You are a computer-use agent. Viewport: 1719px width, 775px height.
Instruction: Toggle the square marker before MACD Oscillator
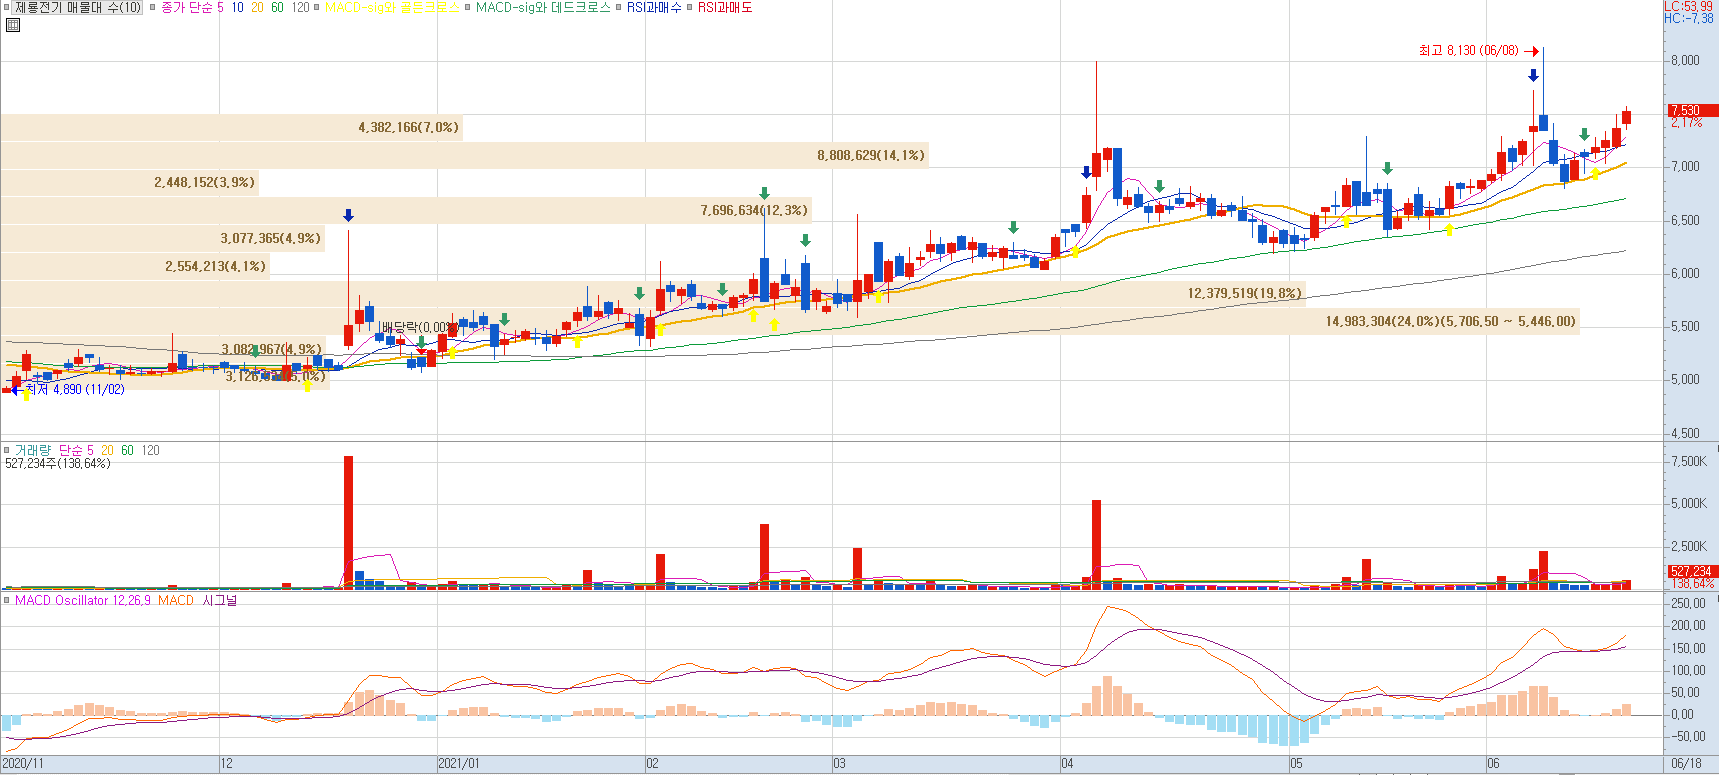coord(7,600)
